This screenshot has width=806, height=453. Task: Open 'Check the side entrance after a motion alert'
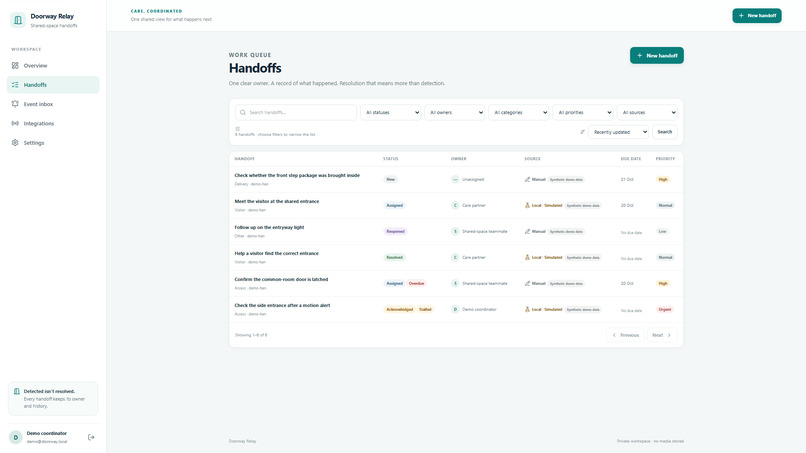[x=282, y=305]
